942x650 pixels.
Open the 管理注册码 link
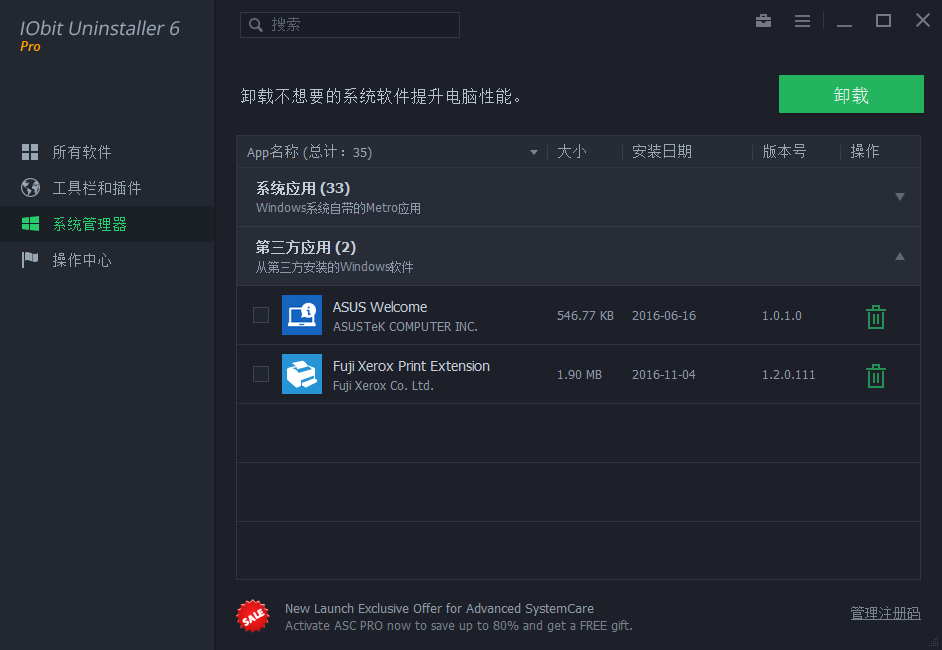coord(885,613)
